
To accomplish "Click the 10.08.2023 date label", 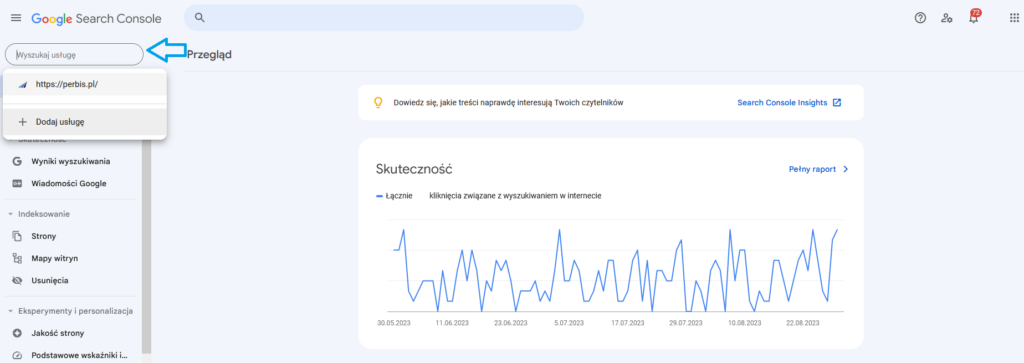I will pyautogui.click(x=744, y=323).
